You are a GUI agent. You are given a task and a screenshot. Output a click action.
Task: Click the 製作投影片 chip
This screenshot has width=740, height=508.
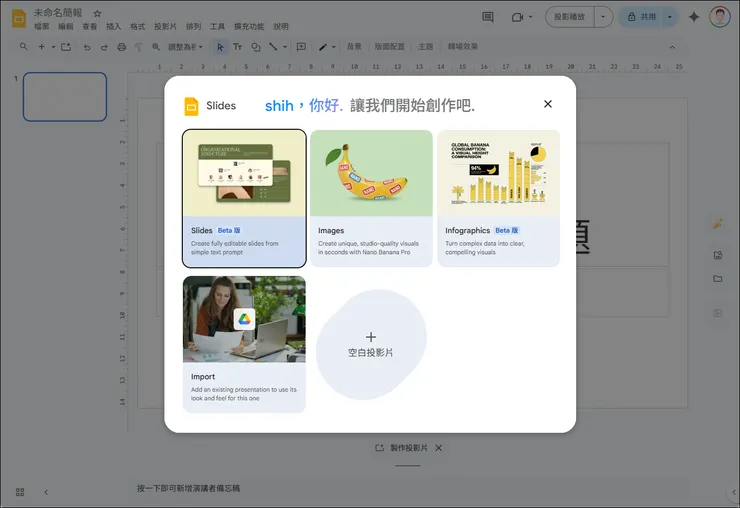[402, 448]
